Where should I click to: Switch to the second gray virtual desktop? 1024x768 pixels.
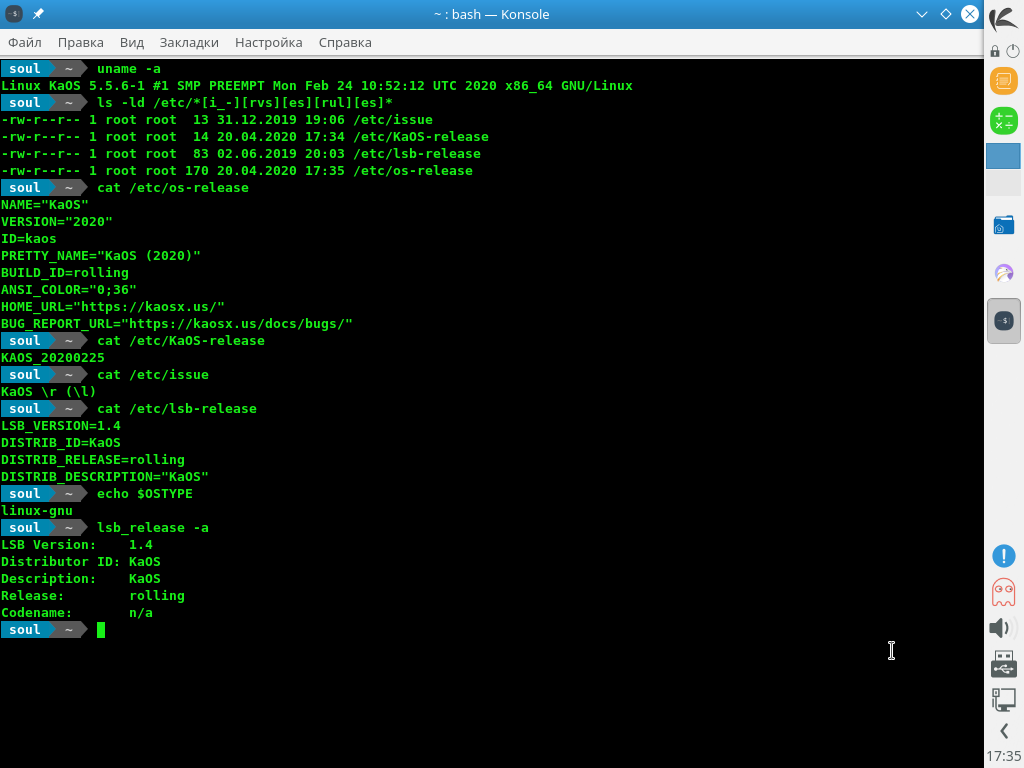click(1003, 184)
